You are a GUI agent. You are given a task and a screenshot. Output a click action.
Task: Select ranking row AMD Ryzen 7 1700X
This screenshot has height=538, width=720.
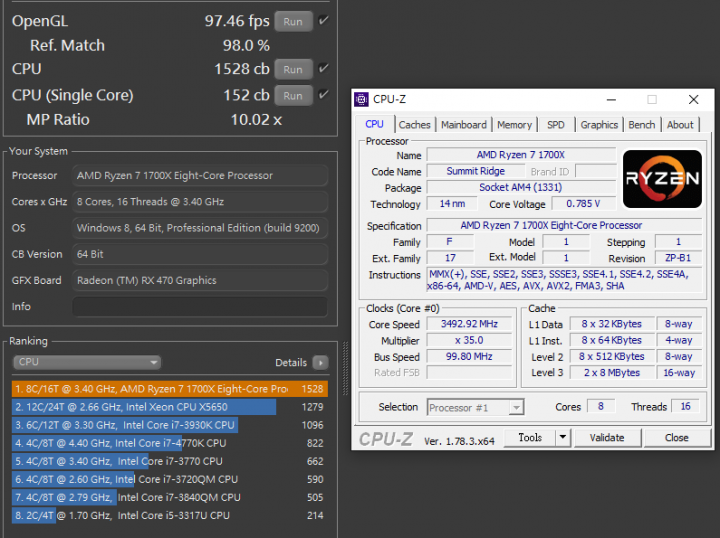pos(170,389)
